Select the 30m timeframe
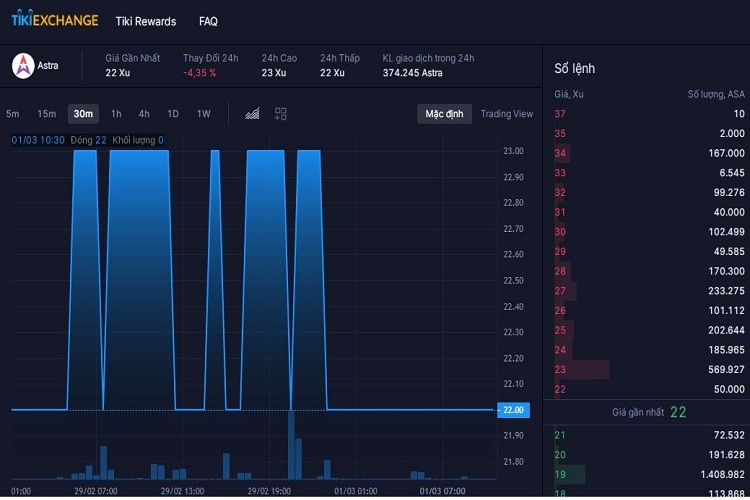This screenshot has width=750, height=500. coord(83,114)
